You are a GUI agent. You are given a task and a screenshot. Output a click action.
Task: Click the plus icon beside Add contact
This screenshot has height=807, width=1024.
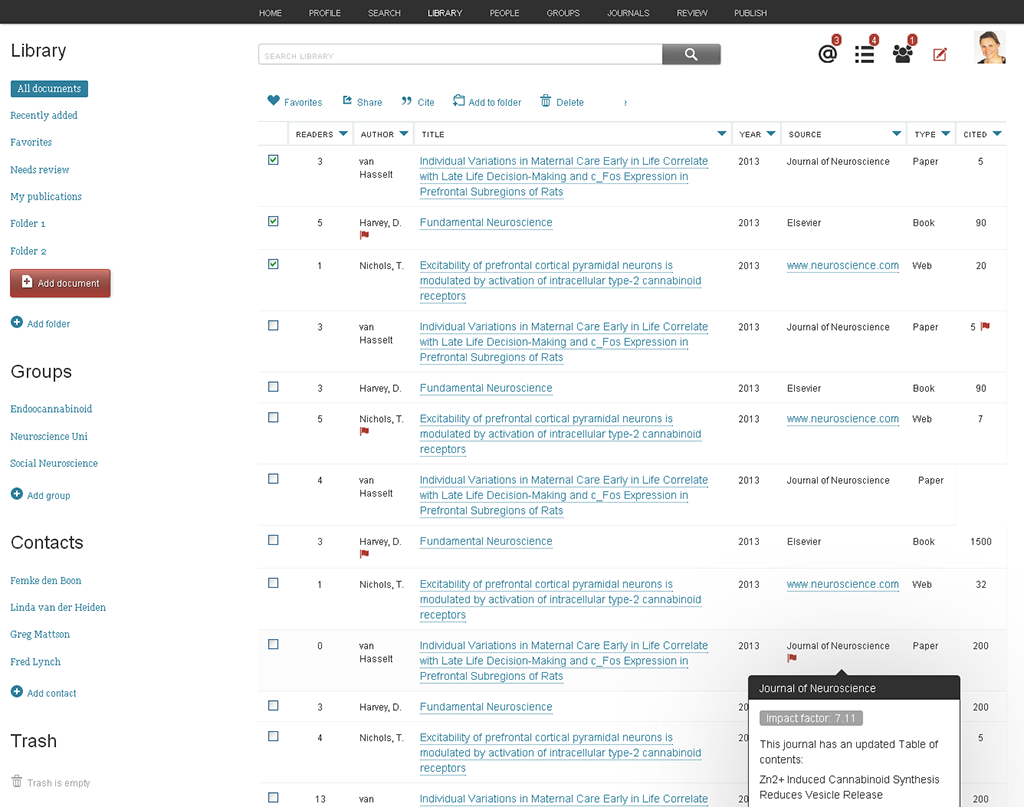(x=17, y=691)
